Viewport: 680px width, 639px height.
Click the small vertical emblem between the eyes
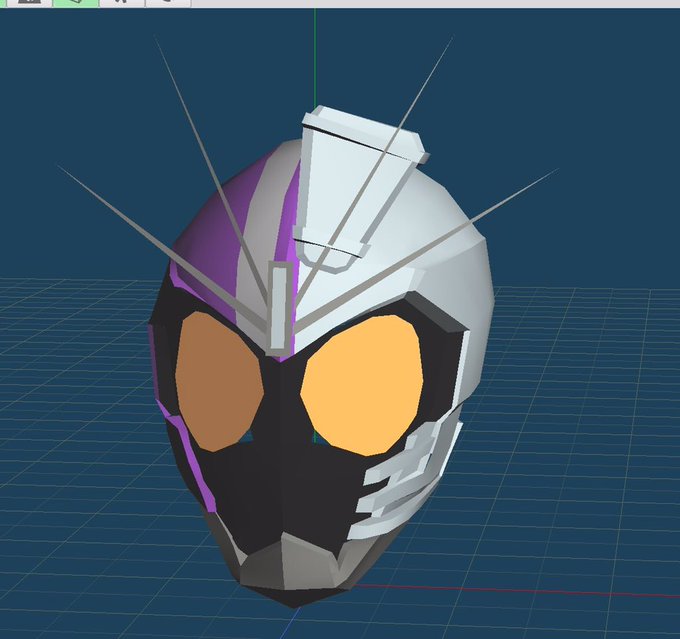[x=279, y=306]
